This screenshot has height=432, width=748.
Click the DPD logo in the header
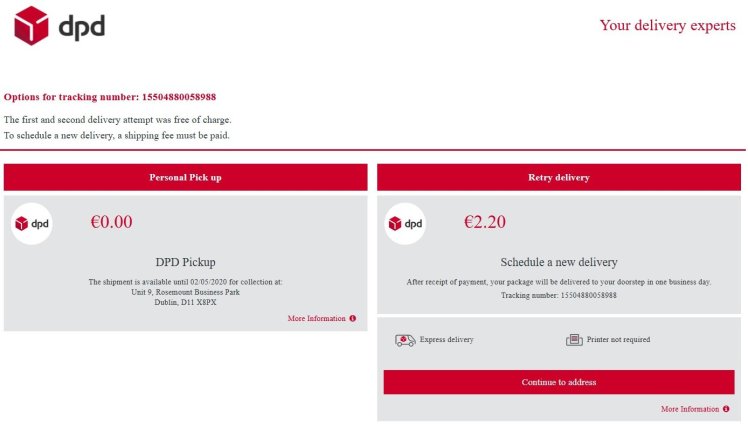(59, 26)
